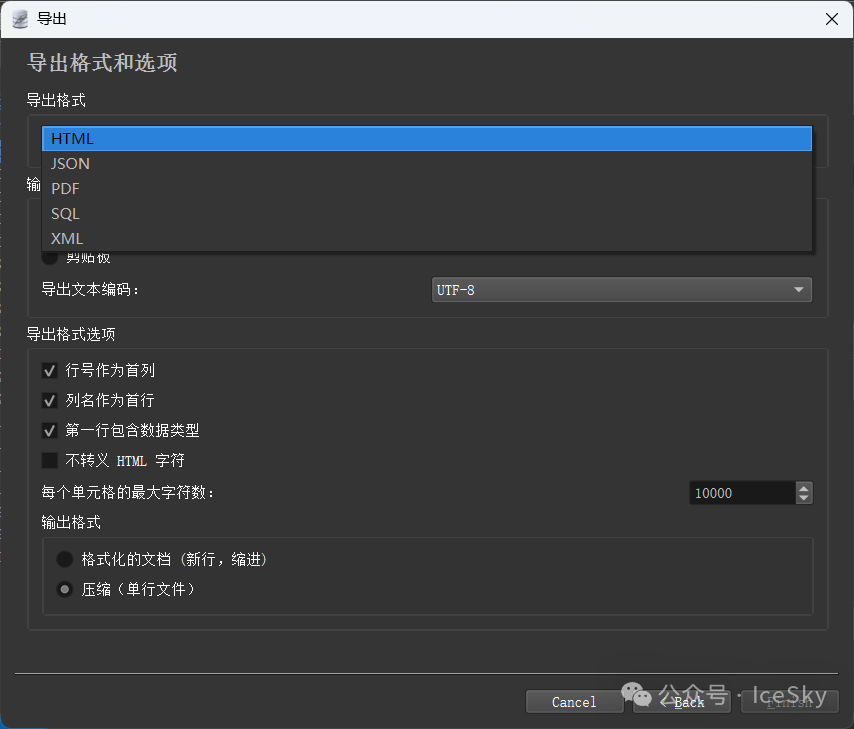This screenshot has height=729, width=854.
Task: Select 格式化的文档 (新行, 缩进) radio button
Action: click(65, 560)
